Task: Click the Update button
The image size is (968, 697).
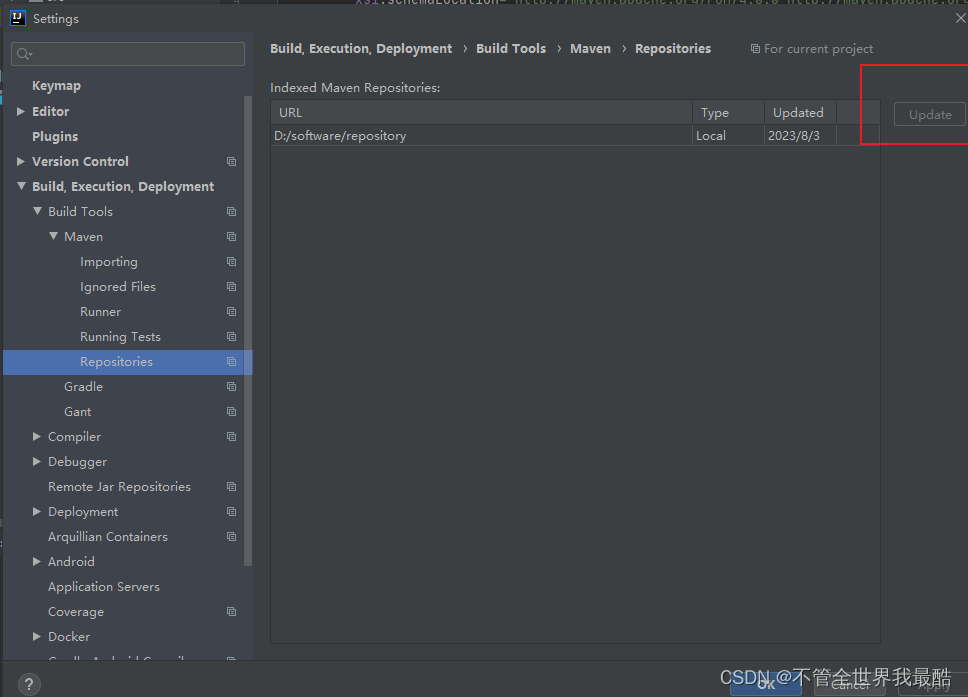Action: [x=929, y=114]
